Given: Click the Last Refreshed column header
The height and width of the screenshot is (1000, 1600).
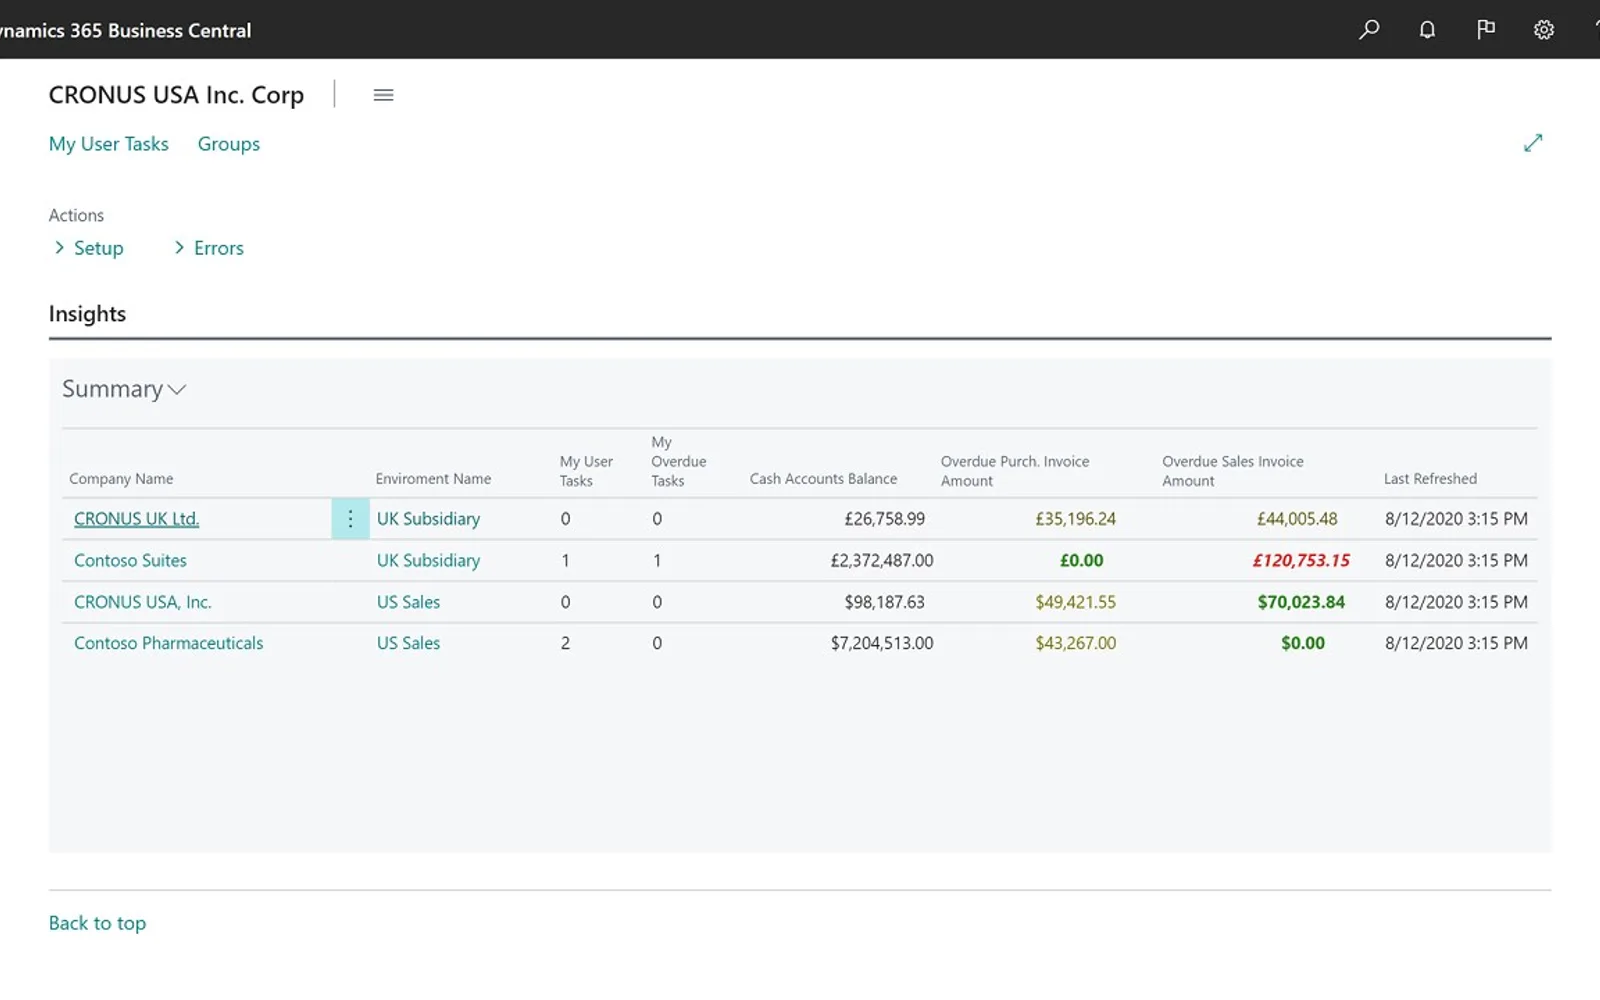Looking at the screenshot, I should pyautogui.click(x=1430, y=479).
